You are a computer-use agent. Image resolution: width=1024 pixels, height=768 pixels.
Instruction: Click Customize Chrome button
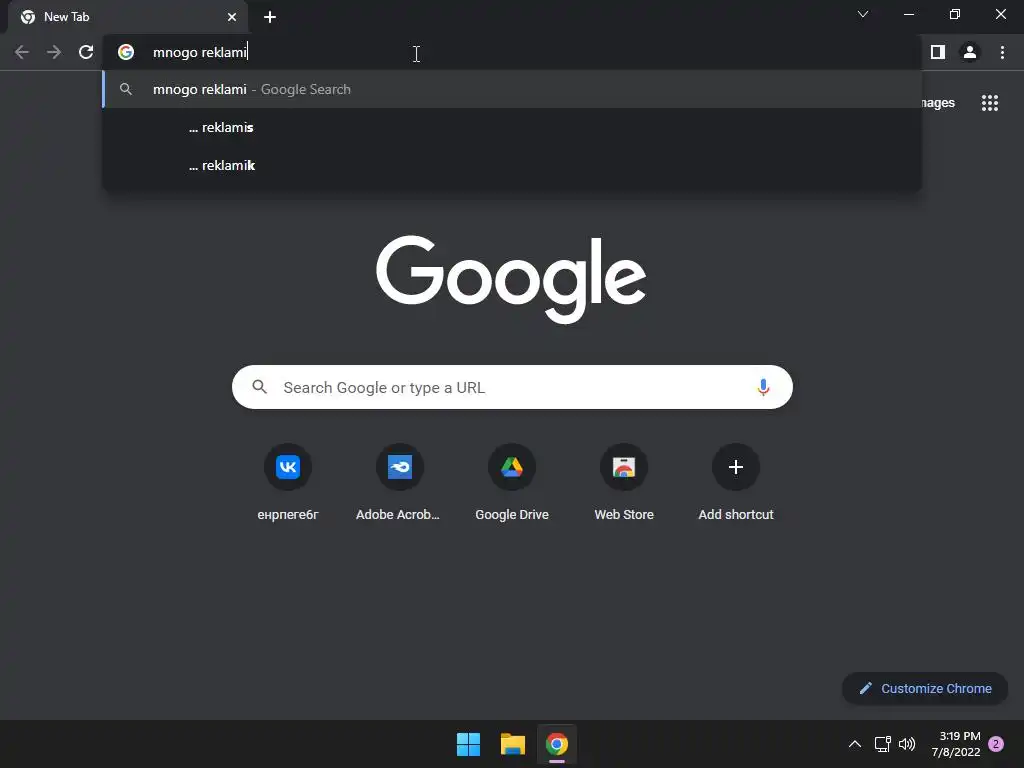coord(925,688)
